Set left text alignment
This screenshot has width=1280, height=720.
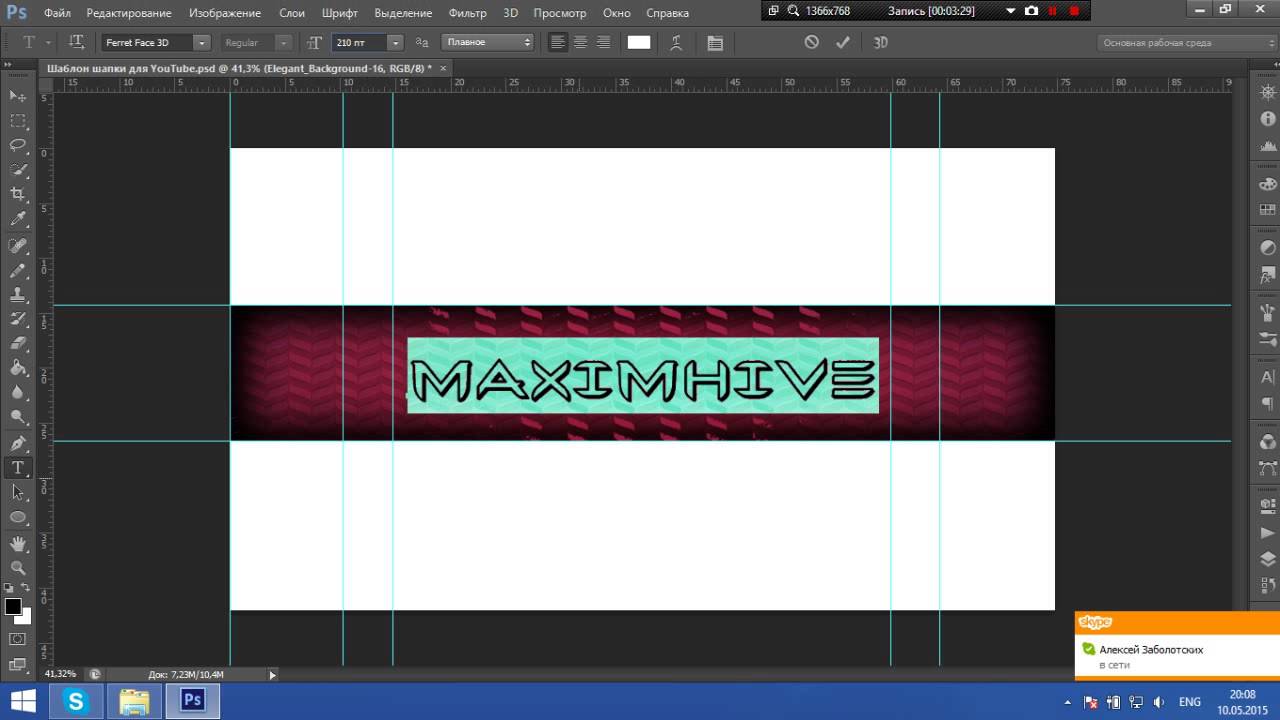point(558,42)
